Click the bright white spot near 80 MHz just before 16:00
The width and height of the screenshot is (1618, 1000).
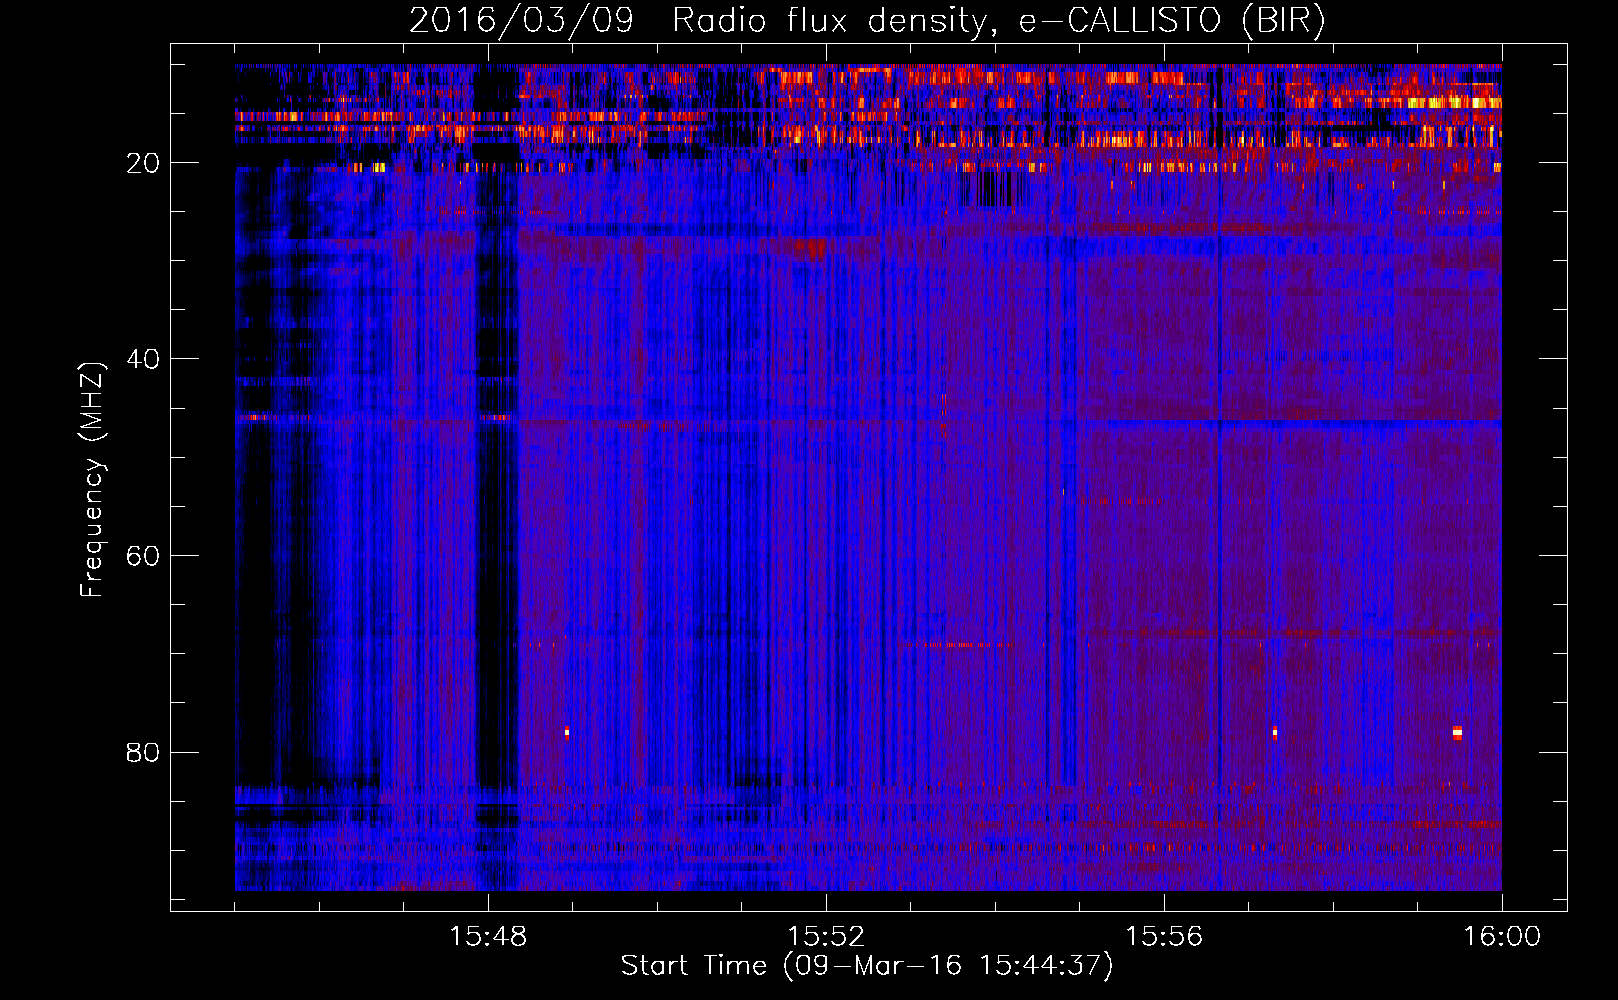[x=1457, y=733]
